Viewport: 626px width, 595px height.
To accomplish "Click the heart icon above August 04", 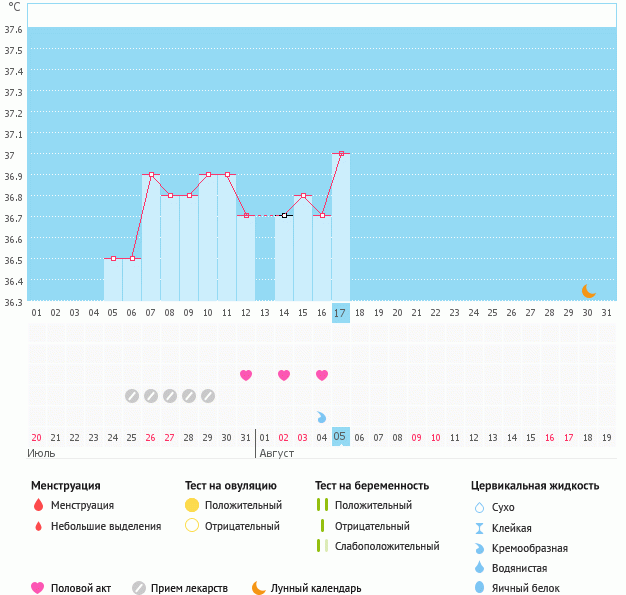I will point(322,375).
